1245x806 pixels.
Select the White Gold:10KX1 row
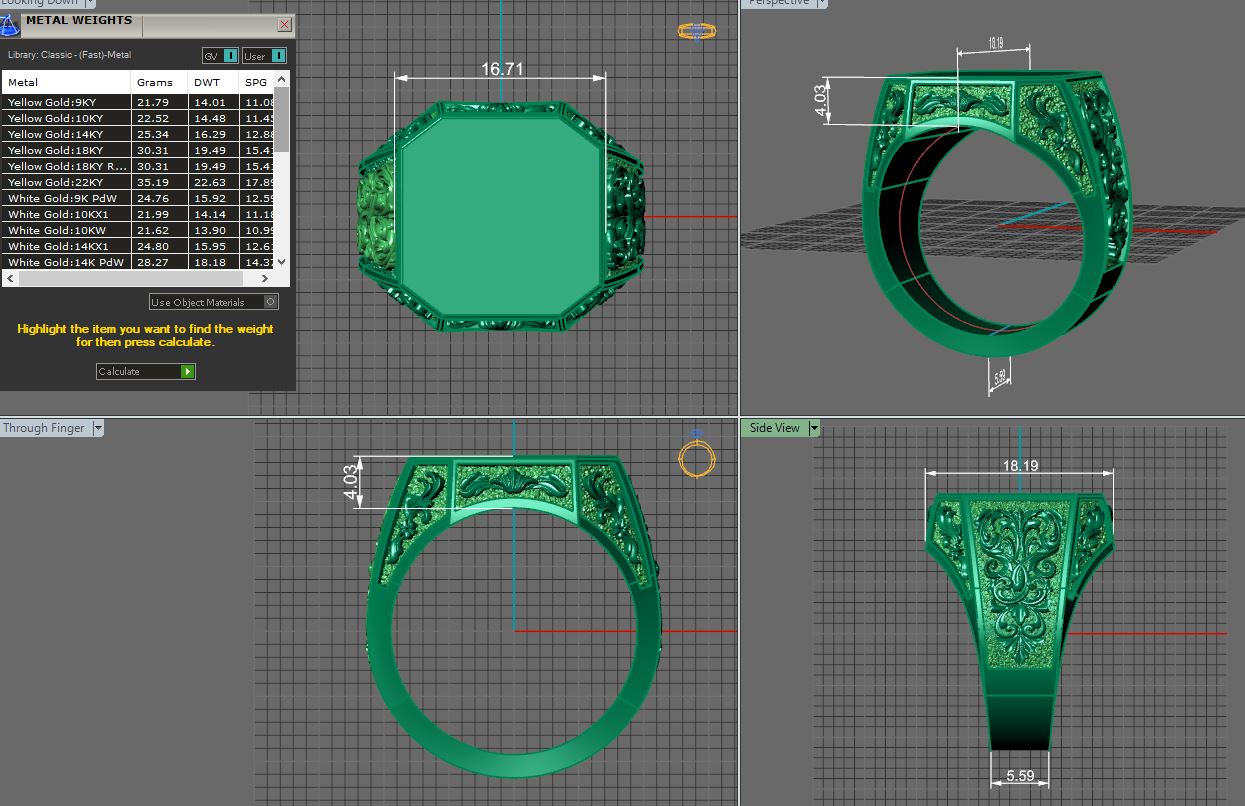138,214
